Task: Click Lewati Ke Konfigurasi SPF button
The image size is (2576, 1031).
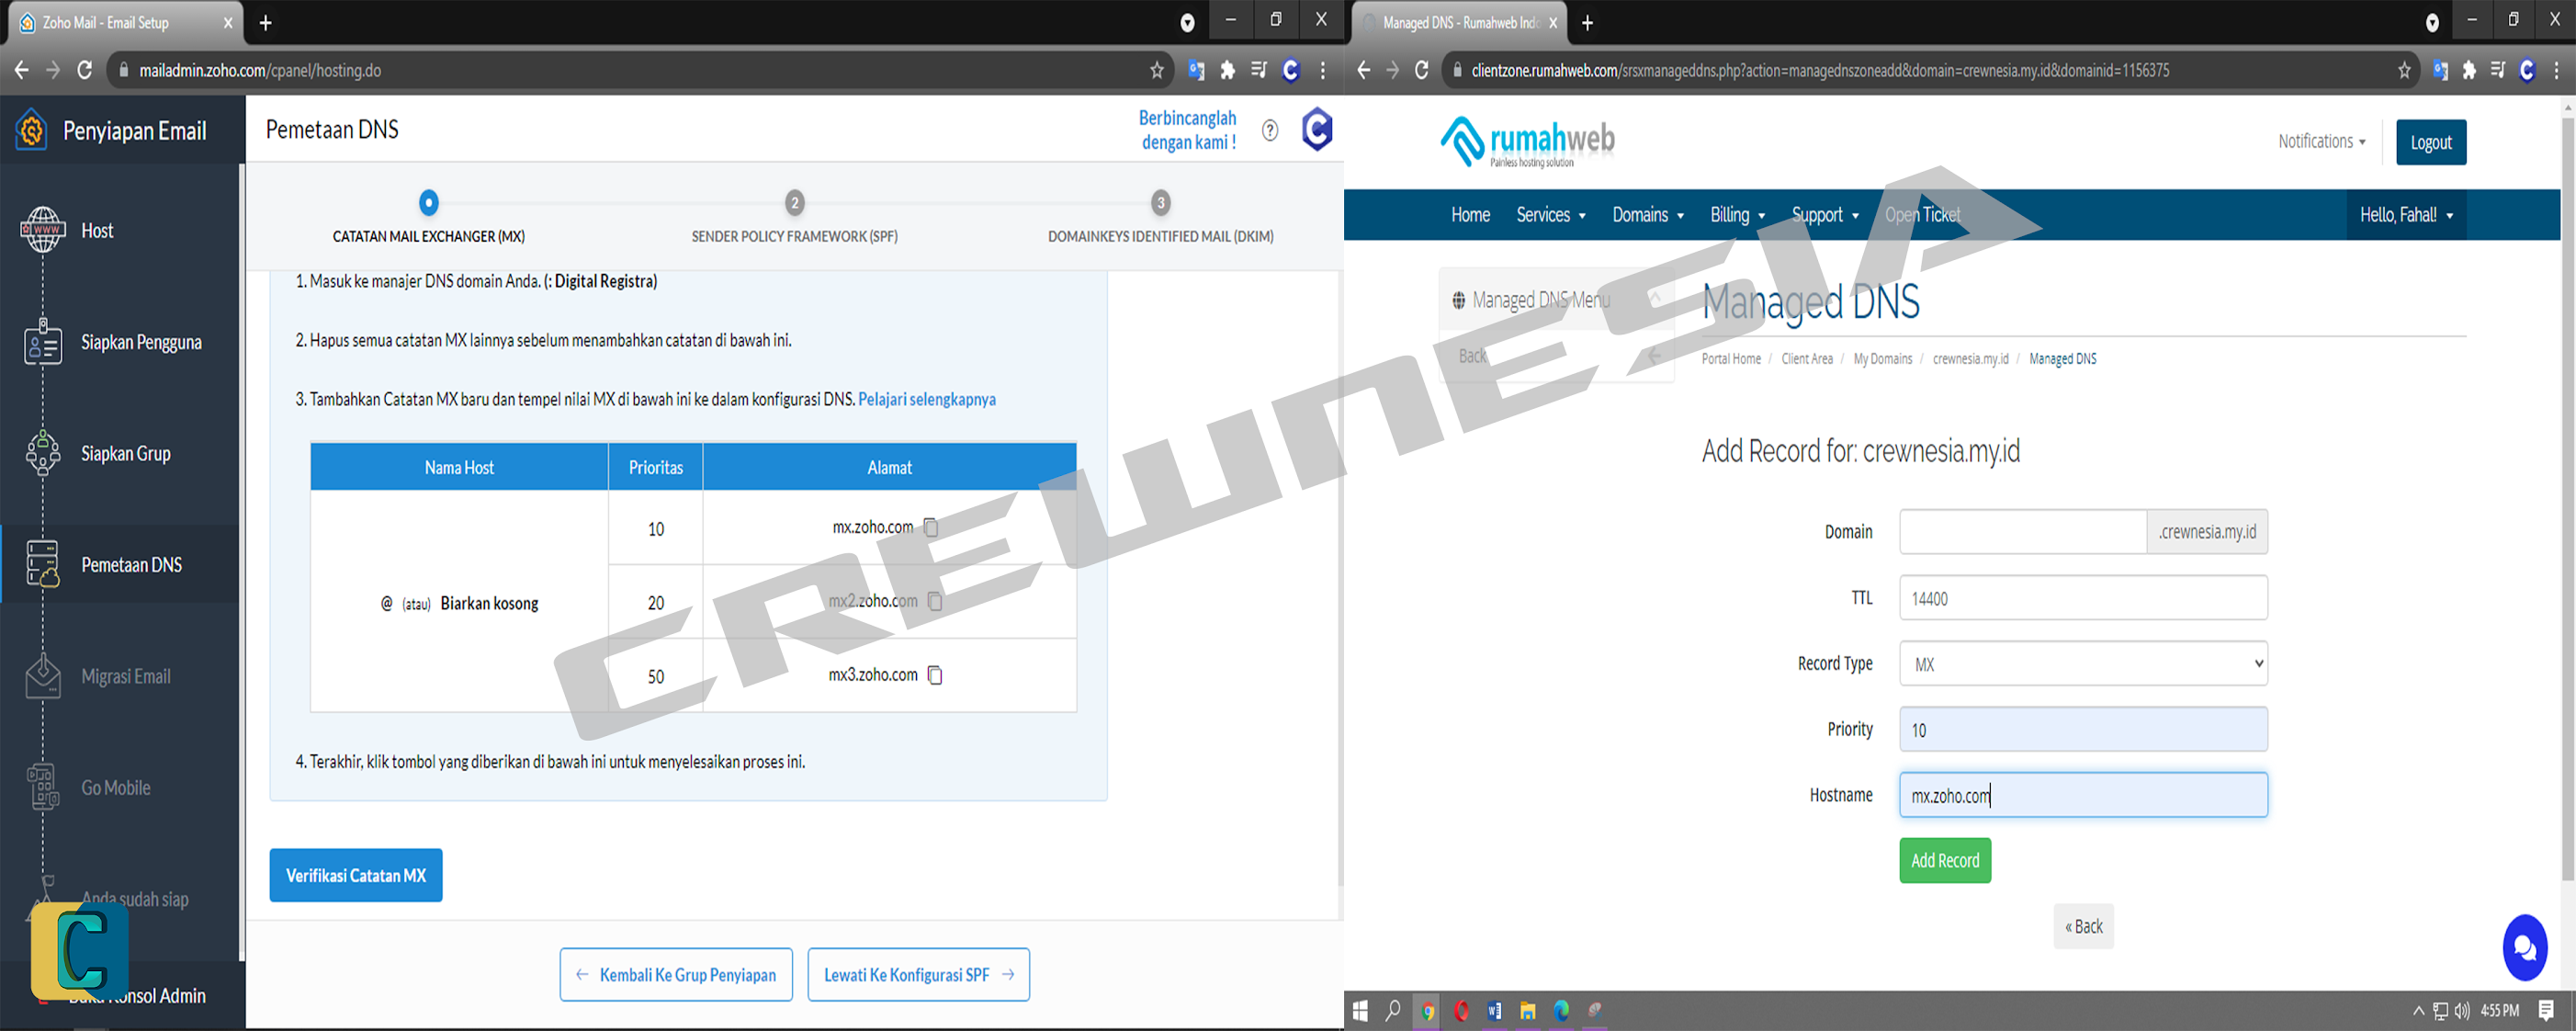Action: tap(918, 975)
